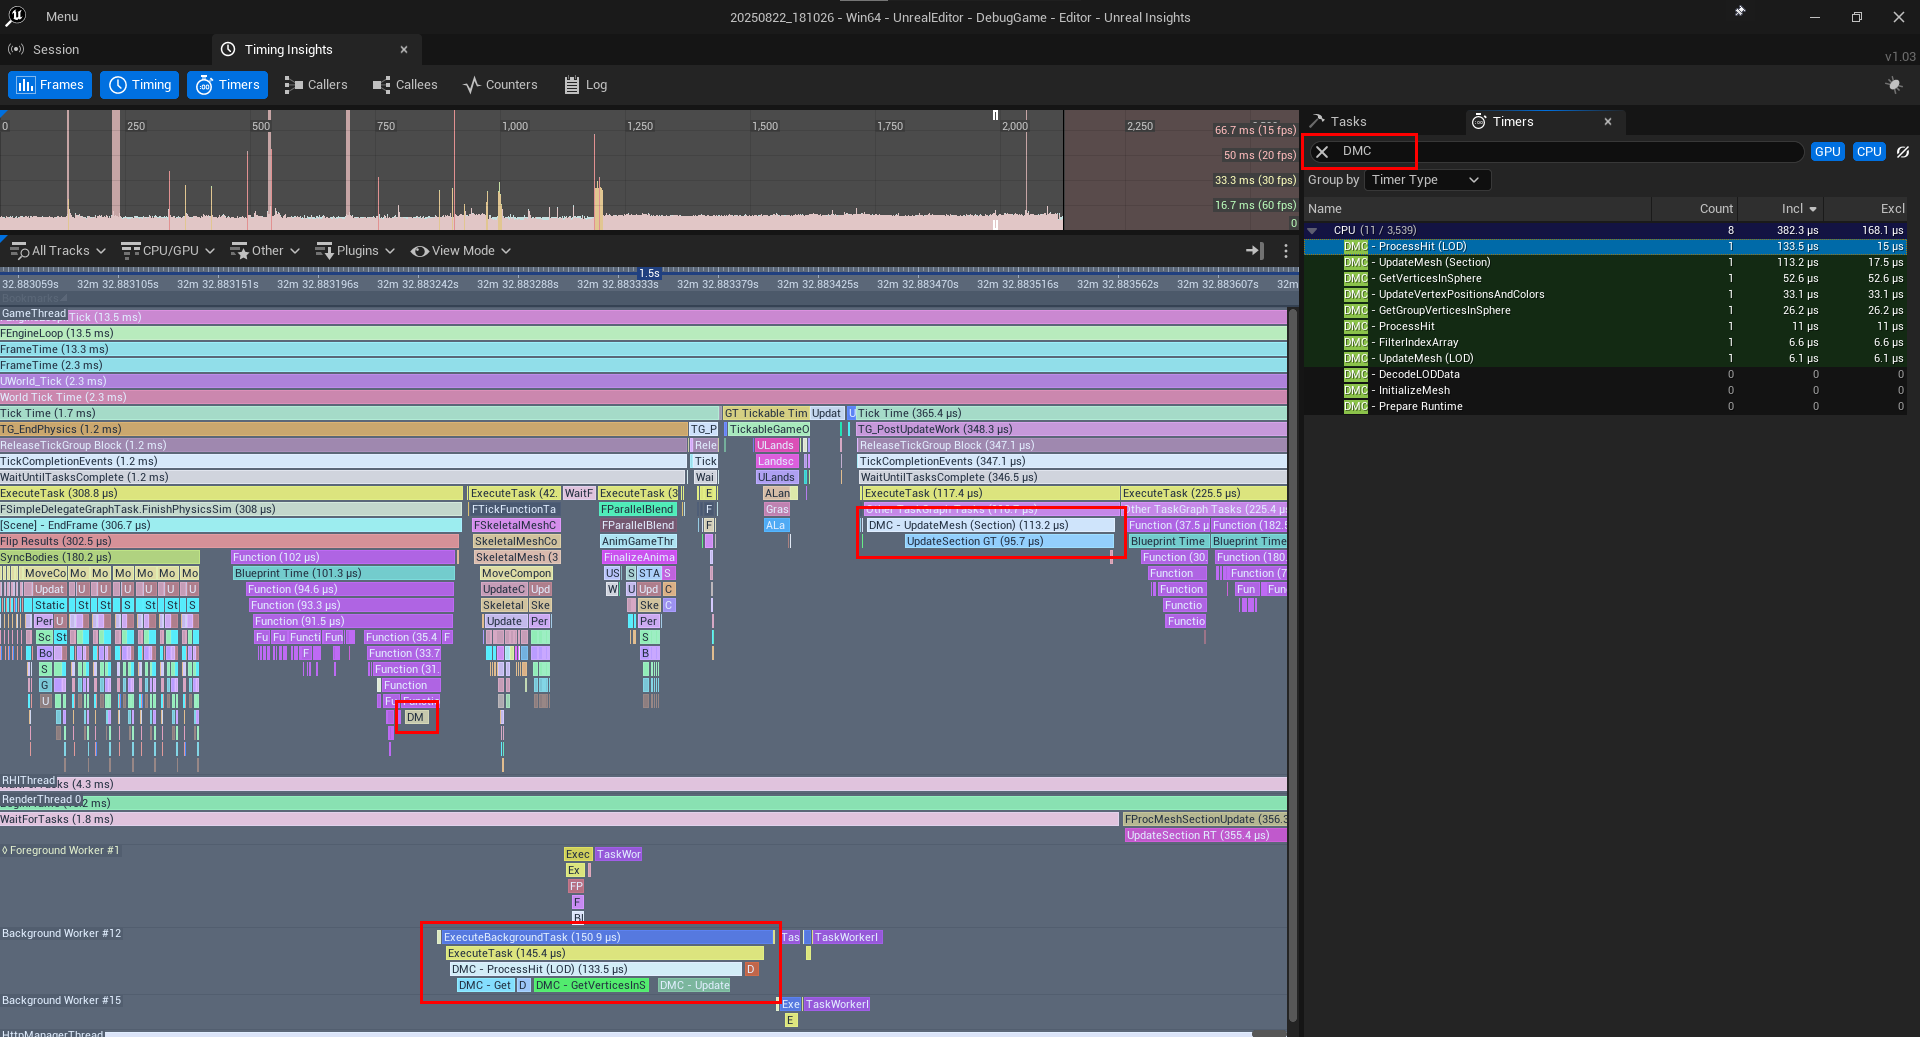Toggle the Timing panel button

point(140,85)
